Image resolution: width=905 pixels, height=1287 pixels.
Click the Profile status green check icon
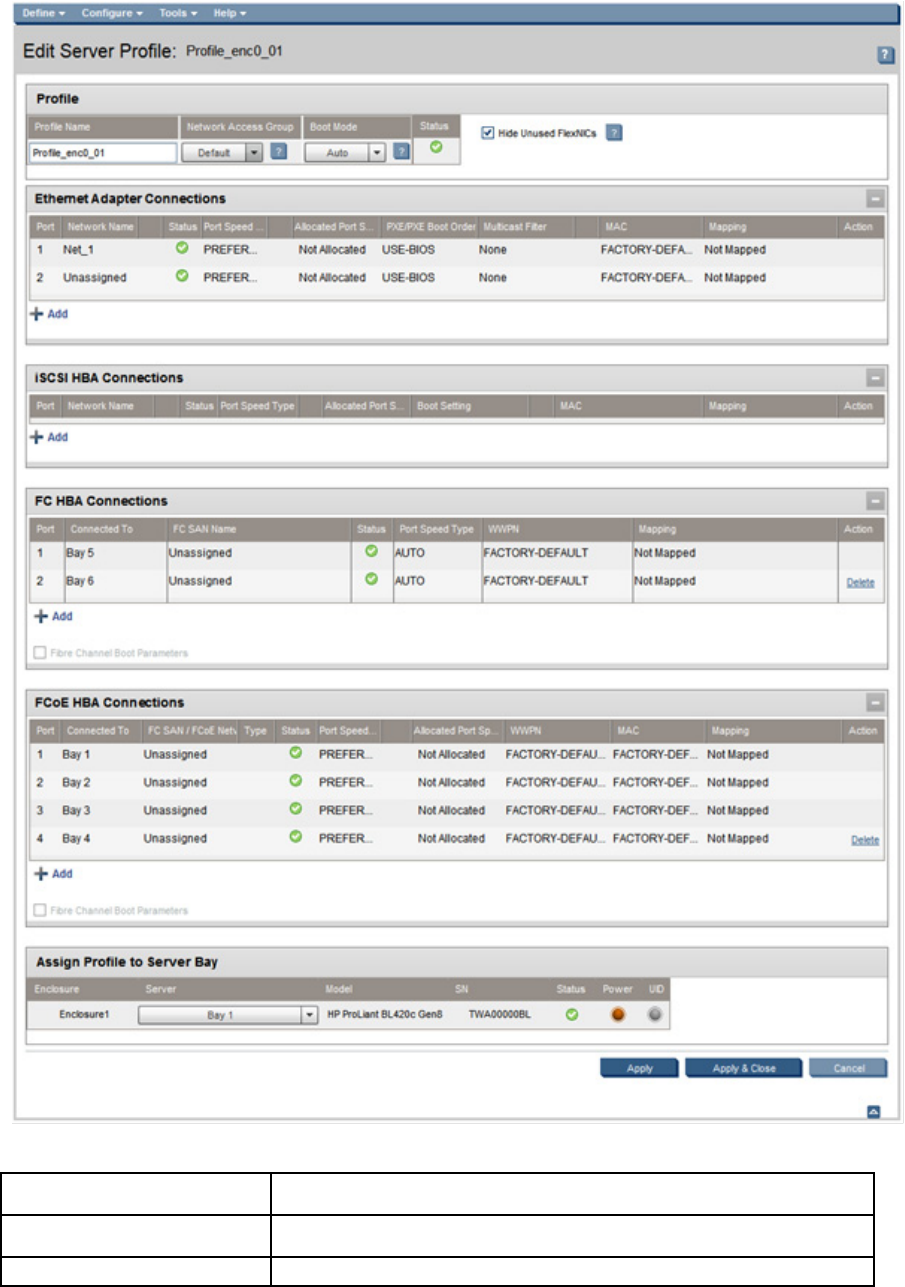pyautogui.click(x=436, y=147)
